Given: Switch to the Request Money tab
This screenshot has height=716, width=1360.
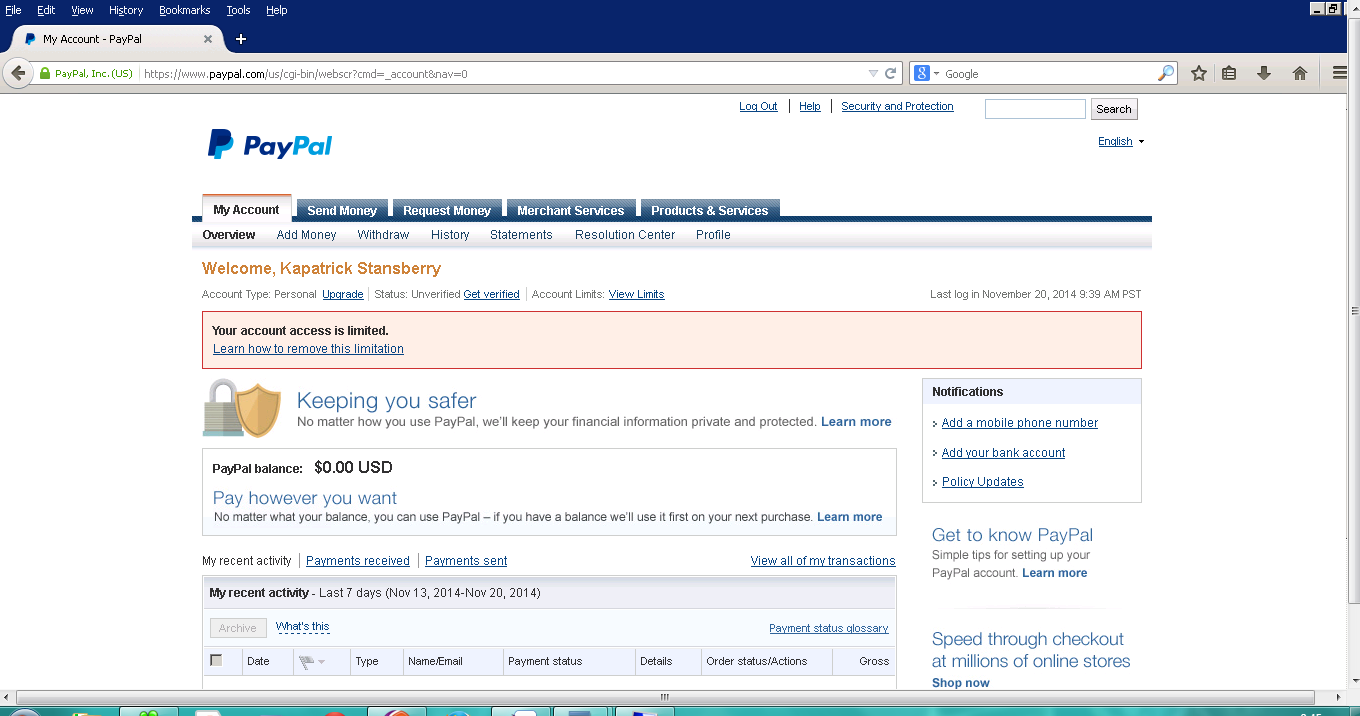Looking at the screenshot, I should tap(447, 210).
